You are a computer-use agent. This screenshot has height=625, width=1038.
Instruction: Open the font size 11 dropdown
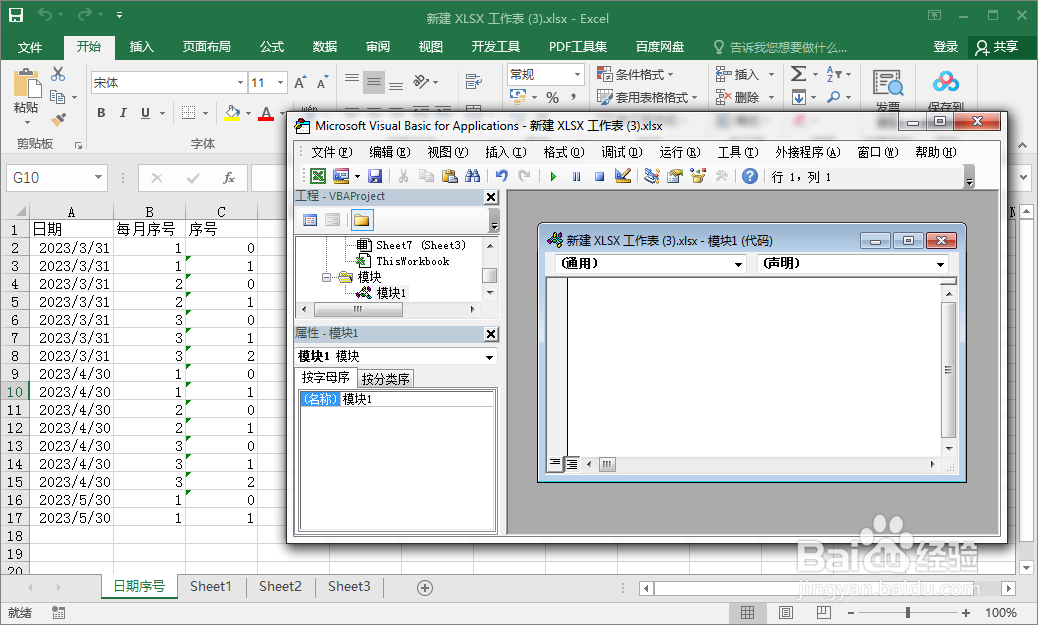(281, 83)
